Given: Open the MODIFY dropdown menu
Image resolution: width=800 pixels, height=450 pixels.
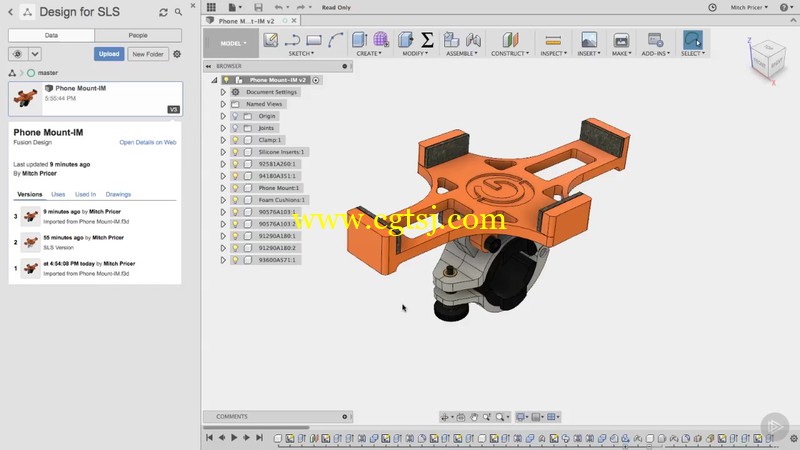Looking at the screenshot, I should pyautogui.click(x=415, y=53).
